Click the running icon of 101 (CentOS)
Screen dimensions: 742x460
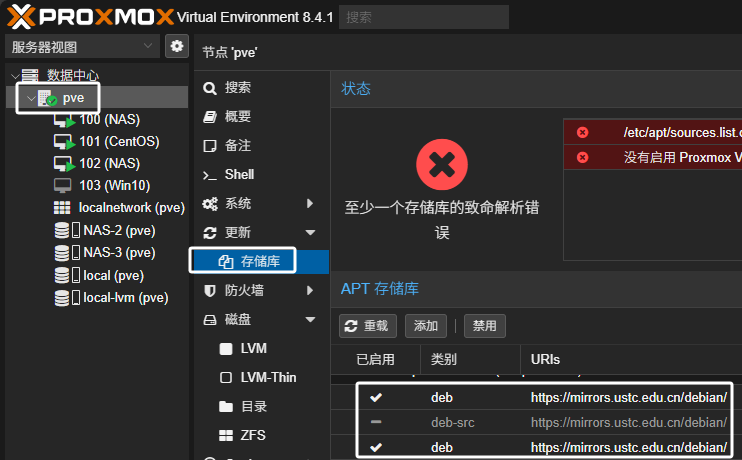[64, 142]
